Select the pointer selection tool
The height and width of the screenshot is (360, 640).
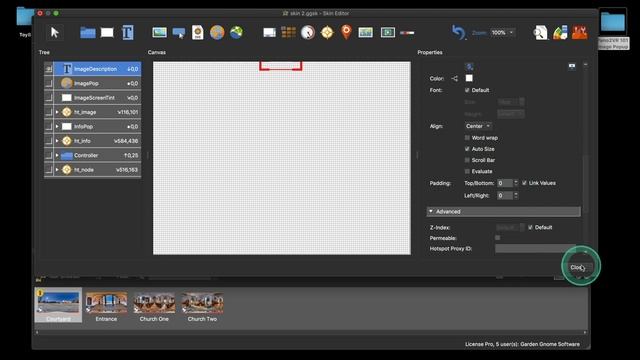point(54,32)
